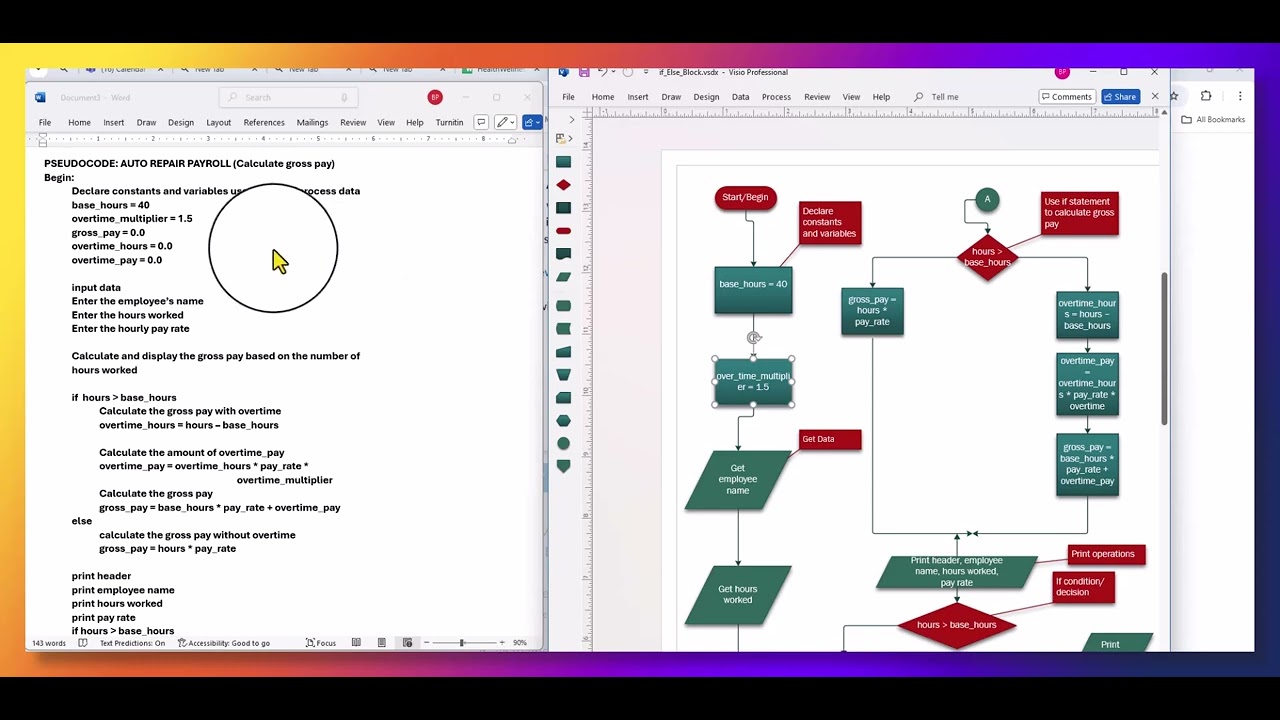Image resolution: width=1280 pixels, height=720 pixels.
Task: Toggle Text Predictions in Word status bar
Action: [x=132, y=643]
